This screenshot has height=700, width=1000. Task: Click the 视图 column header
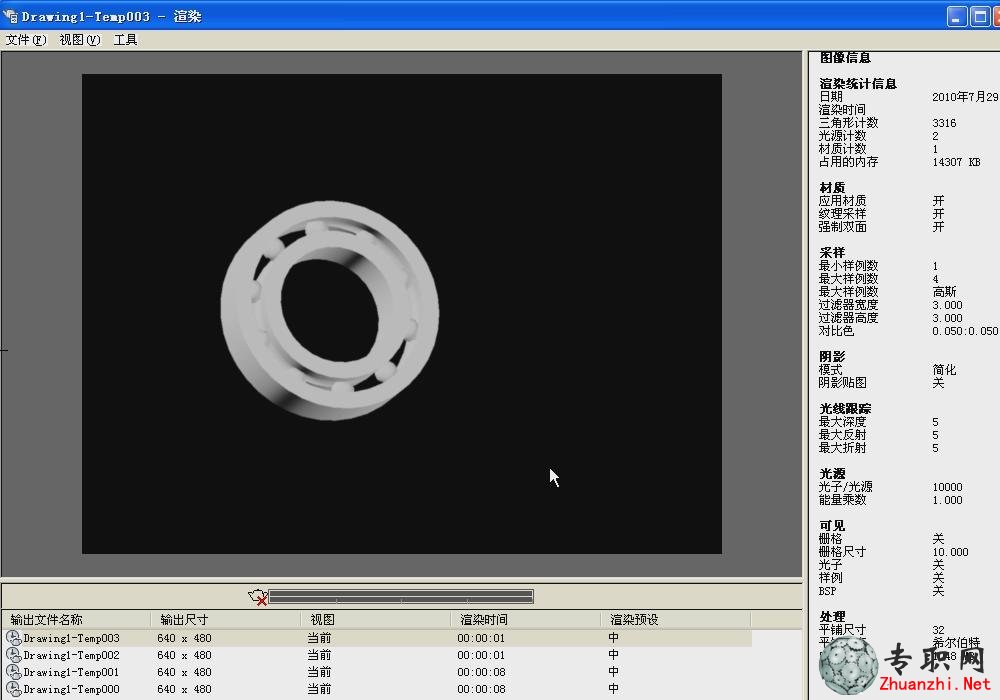pyautogui.click(x=376, y=620)
